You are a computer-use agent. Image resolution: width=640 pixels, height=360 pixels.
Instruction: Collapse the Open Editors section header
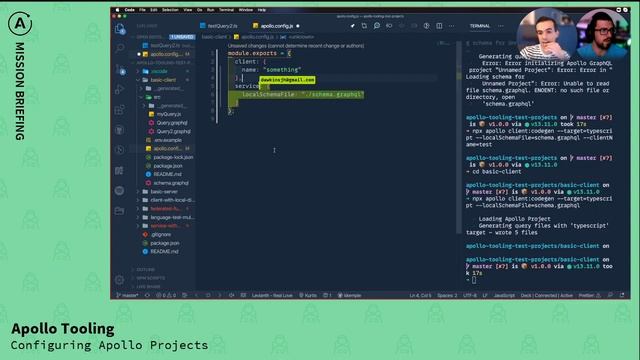(x=149, y=37)
